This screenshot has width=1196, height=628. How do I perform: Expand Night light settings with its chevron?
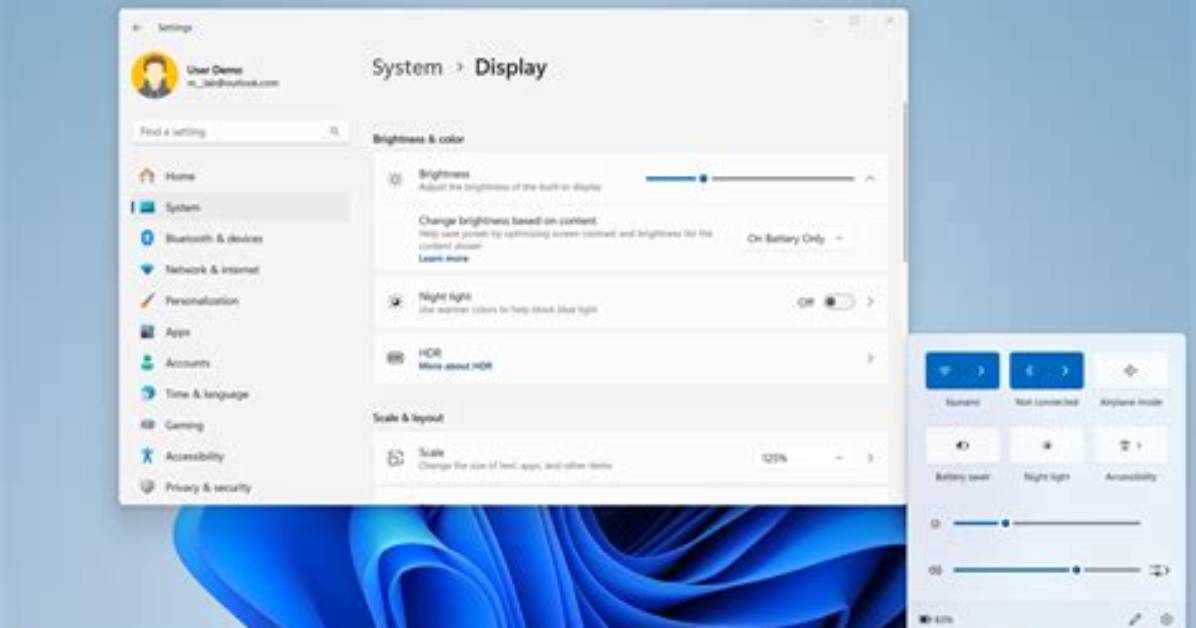870,302
